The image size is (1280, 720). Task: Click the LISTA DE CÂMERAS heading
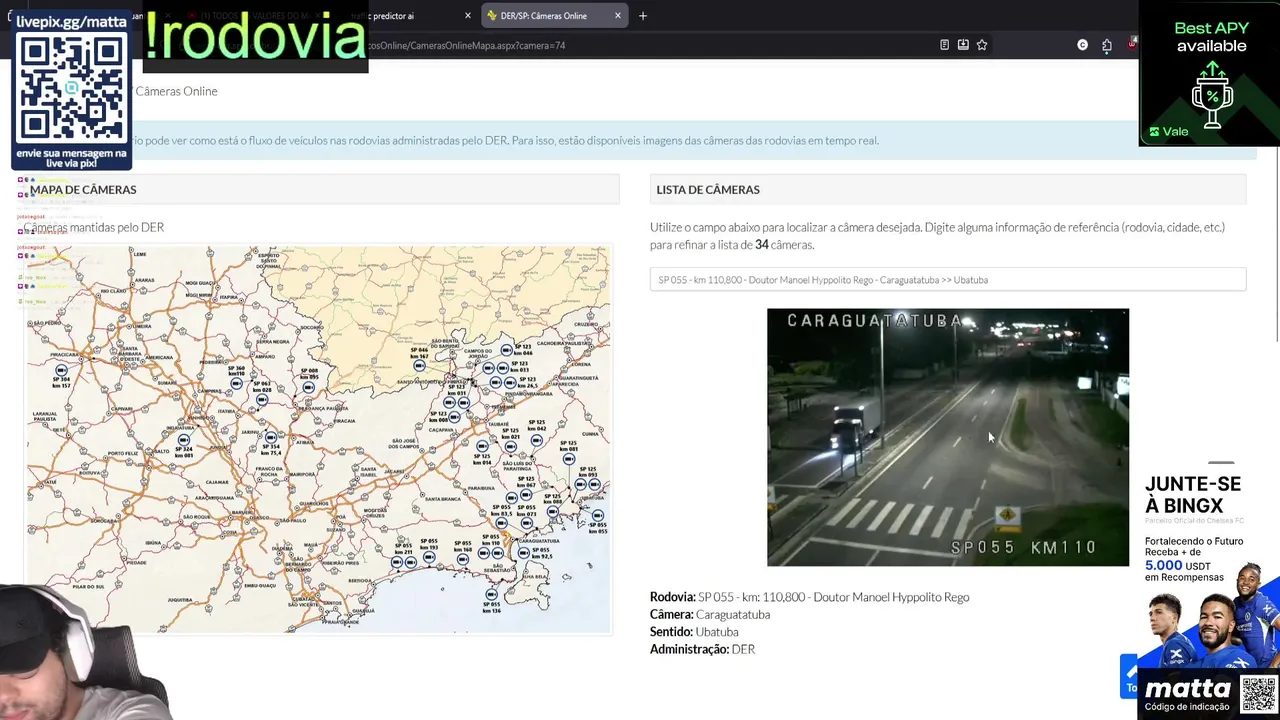coord(708,189)
